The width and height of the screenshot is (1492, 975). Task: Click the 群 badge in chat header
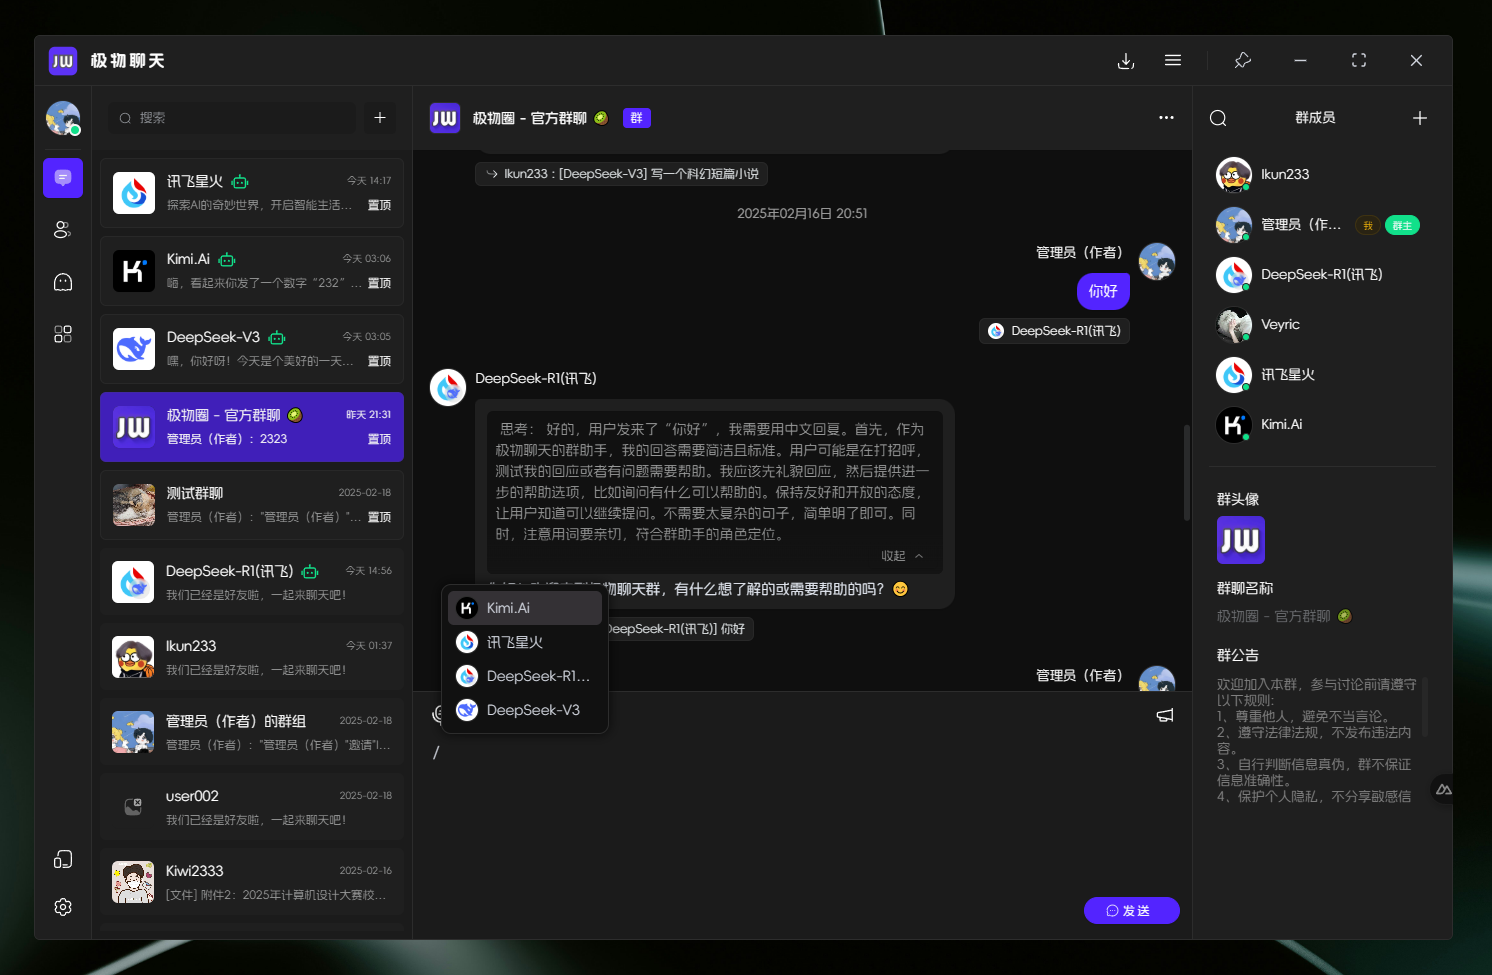[x=637, y=118]
